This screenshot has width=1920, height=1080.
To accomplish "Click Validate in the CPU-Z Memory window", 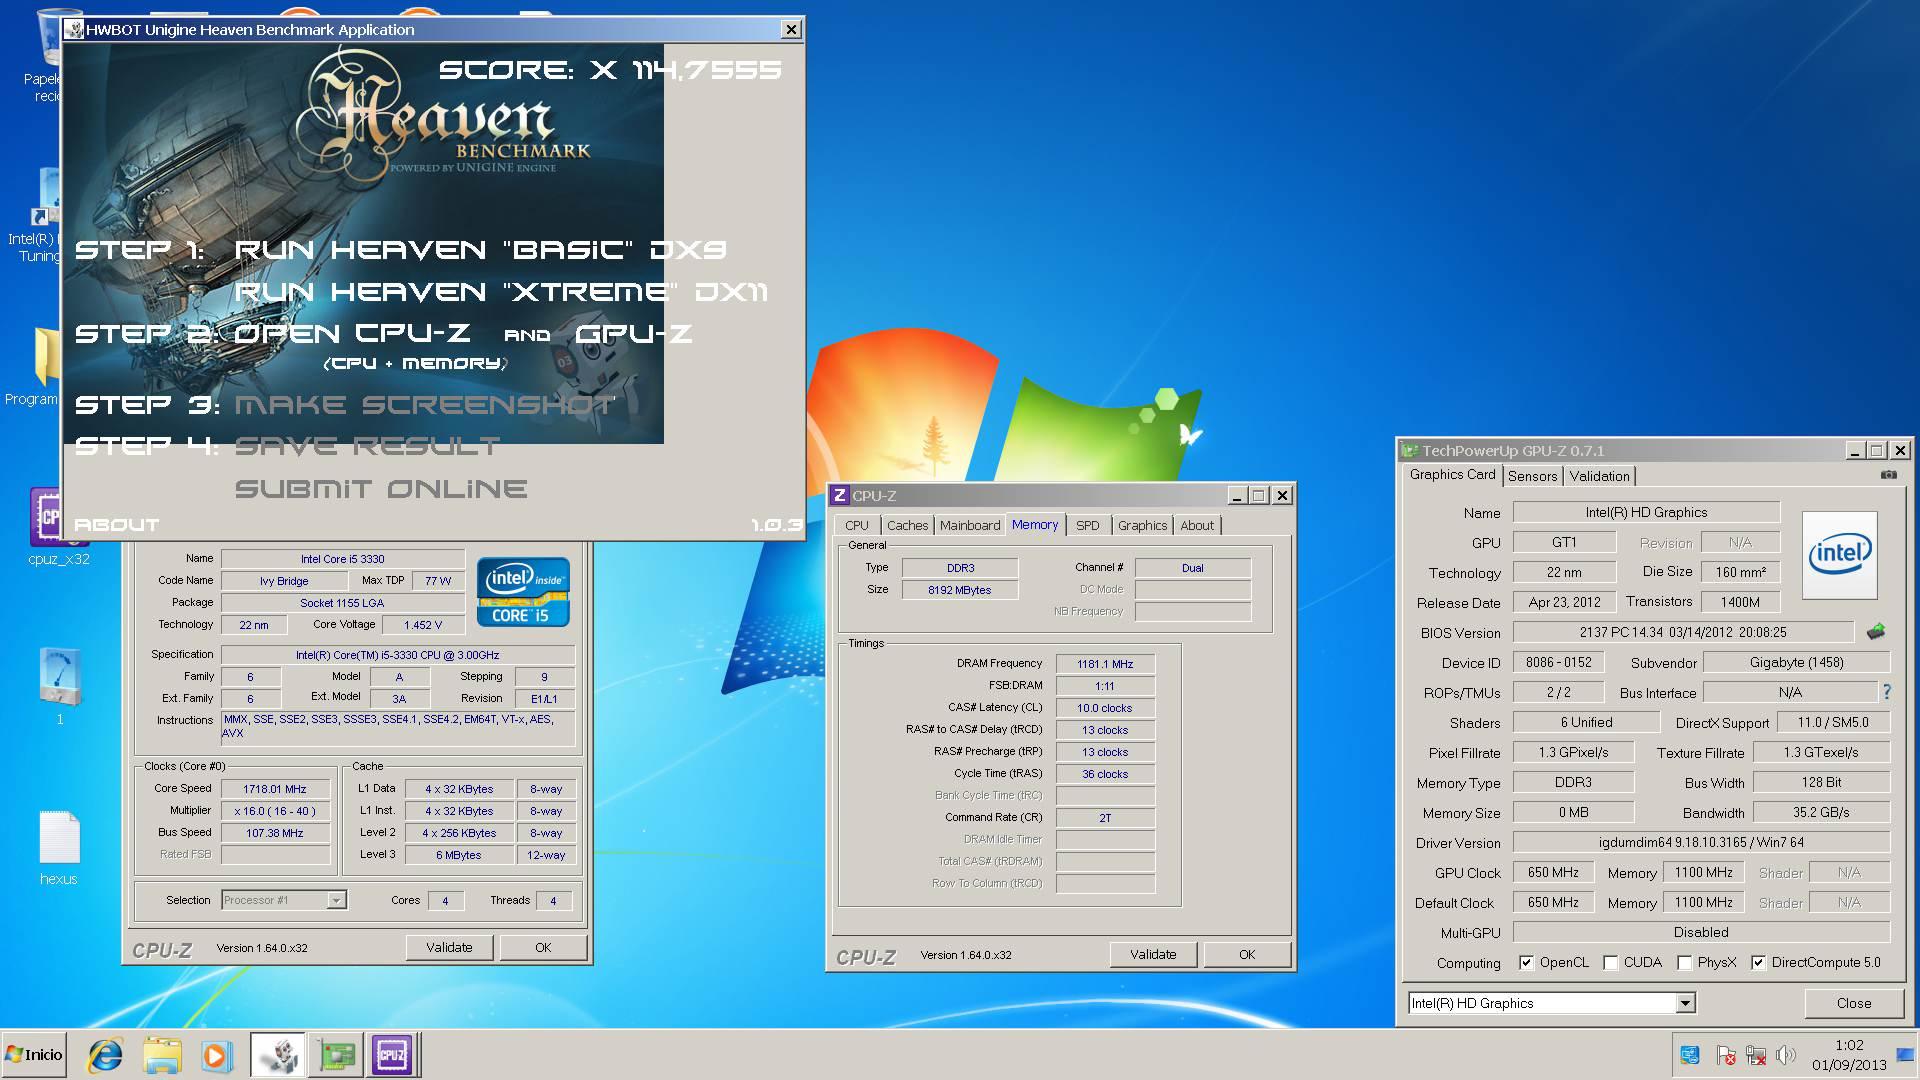I will pos(1153,954).
